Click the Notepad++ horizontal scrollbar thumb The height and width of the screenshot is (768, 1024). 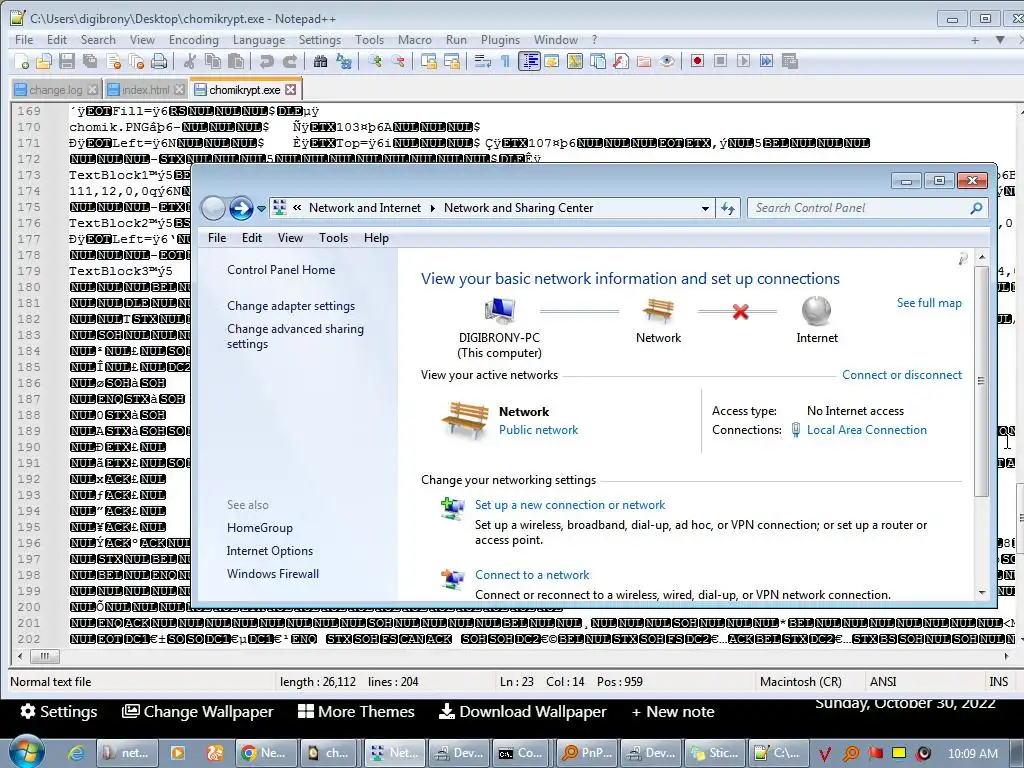[x=45, y=656]
